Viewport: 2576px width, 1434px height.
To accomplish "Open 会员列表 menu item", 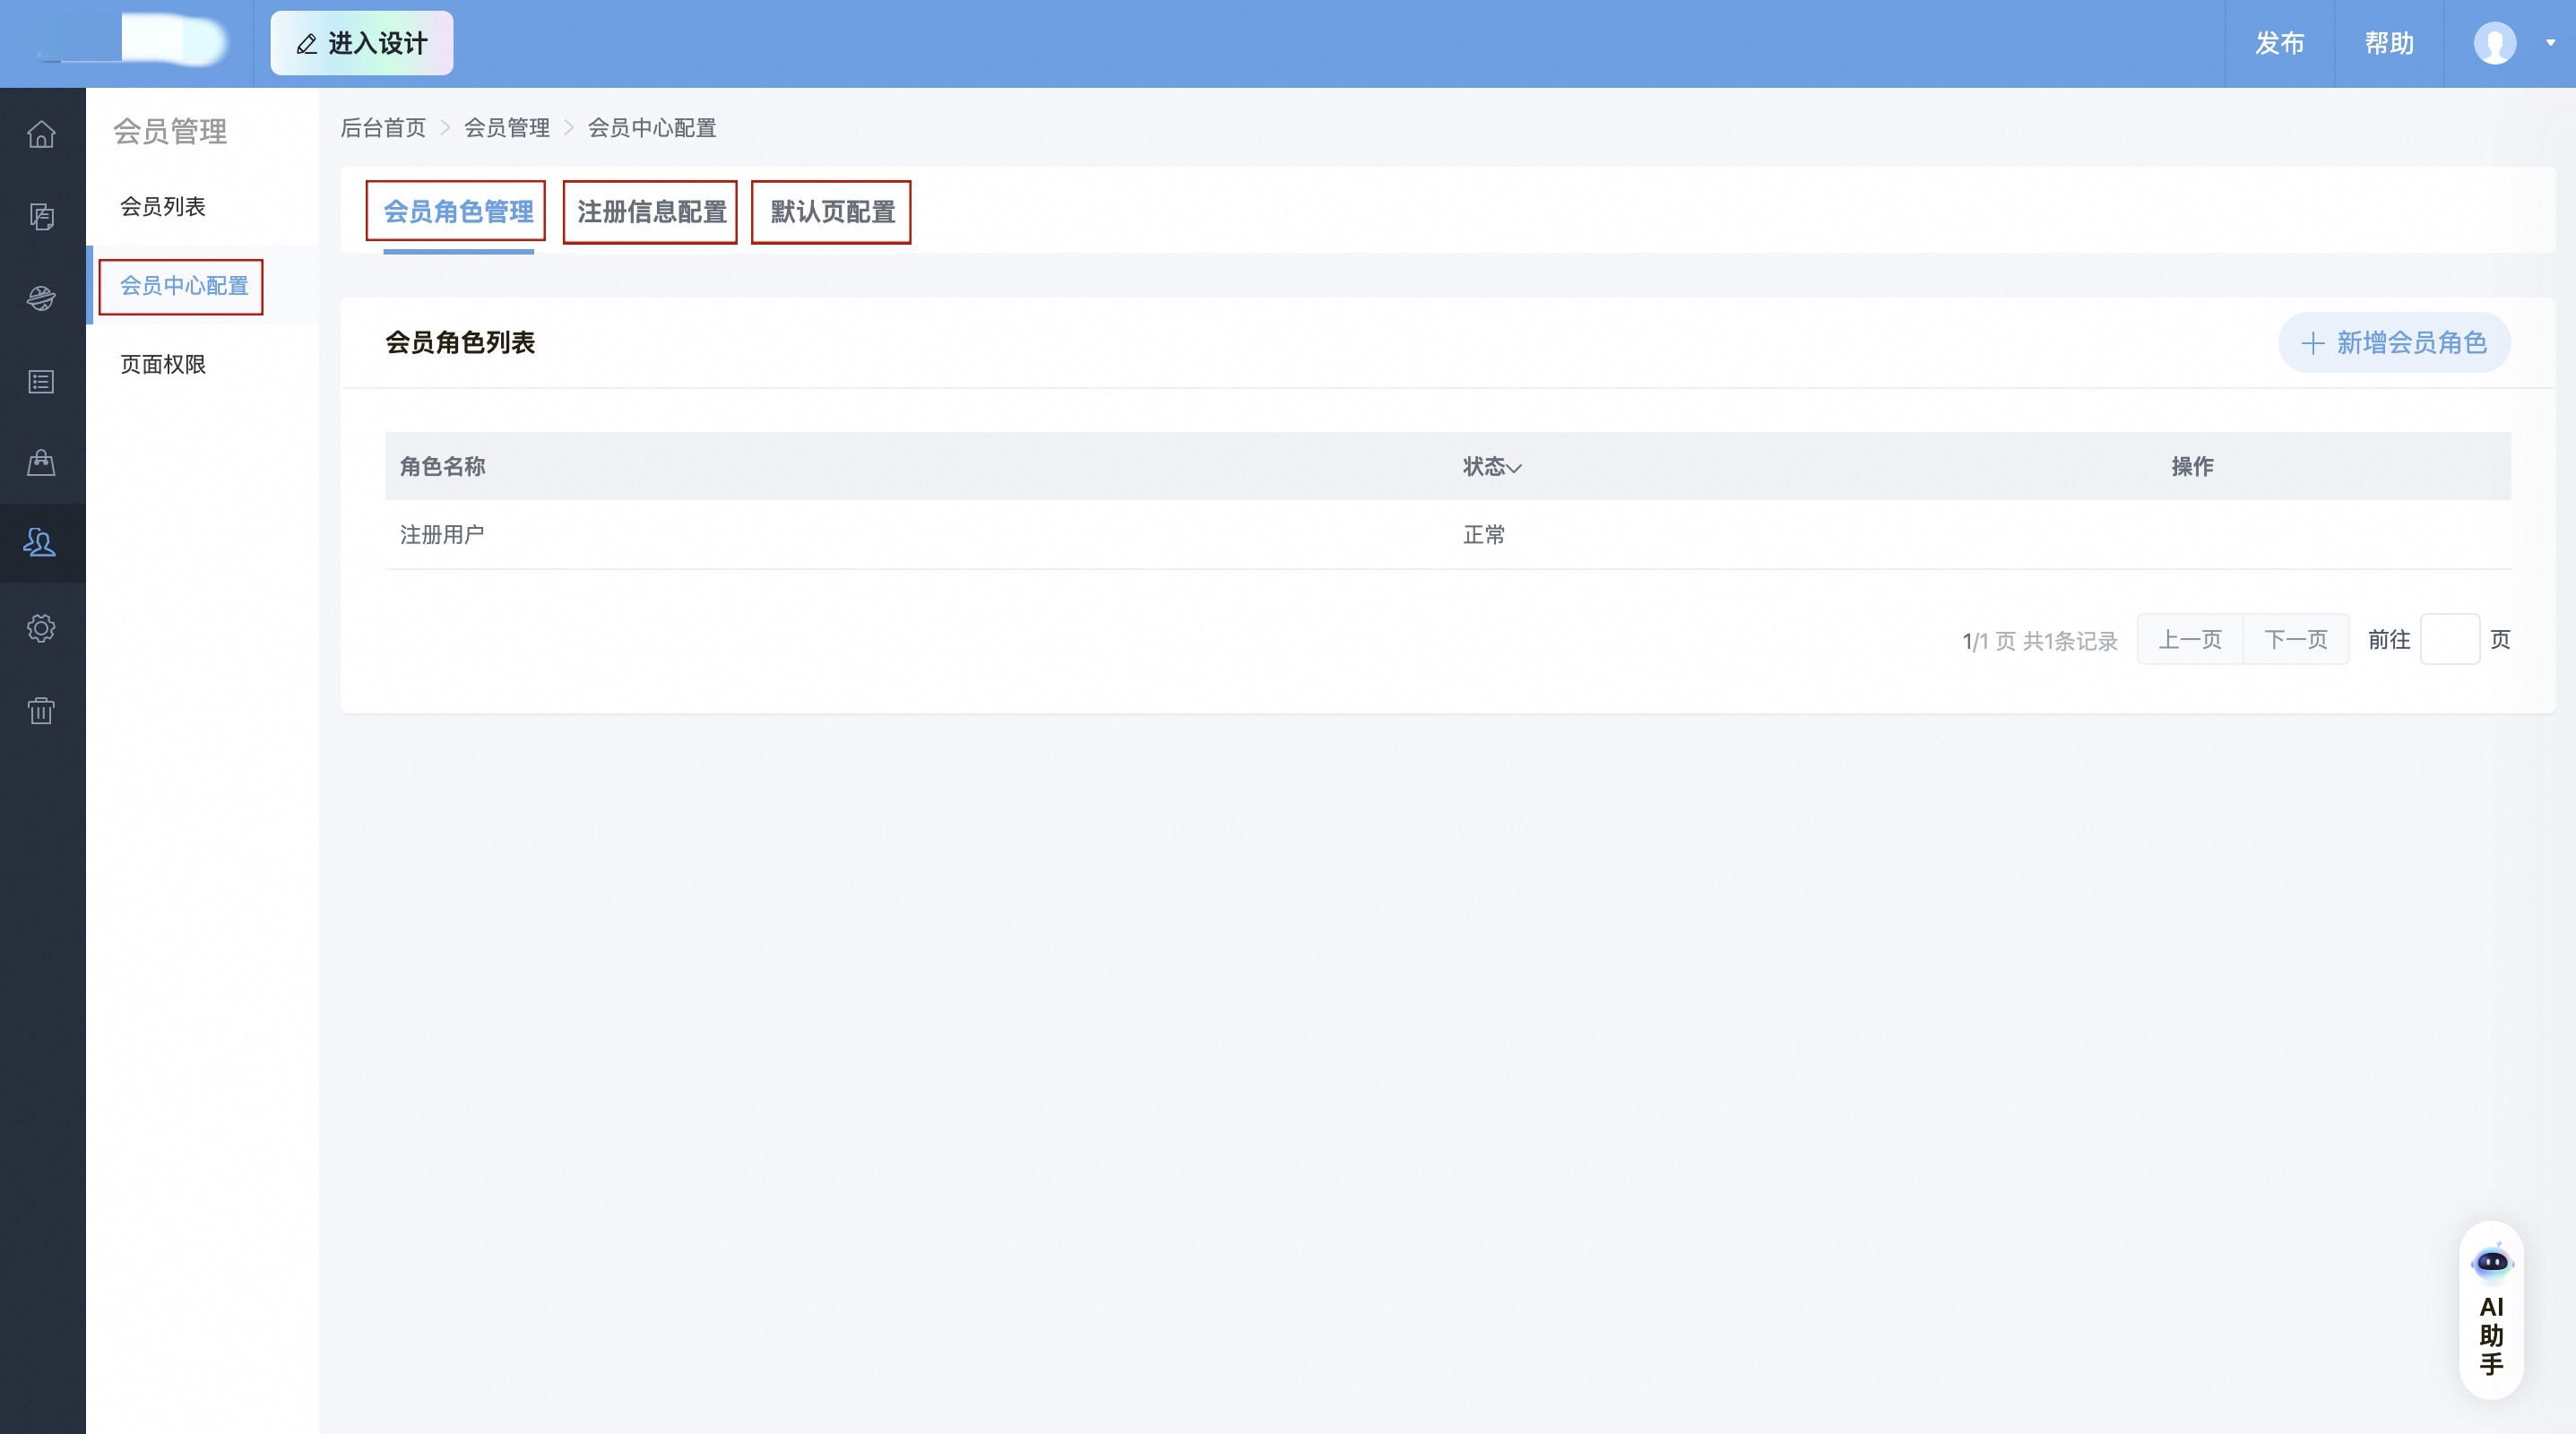I will tap(163, 206).
